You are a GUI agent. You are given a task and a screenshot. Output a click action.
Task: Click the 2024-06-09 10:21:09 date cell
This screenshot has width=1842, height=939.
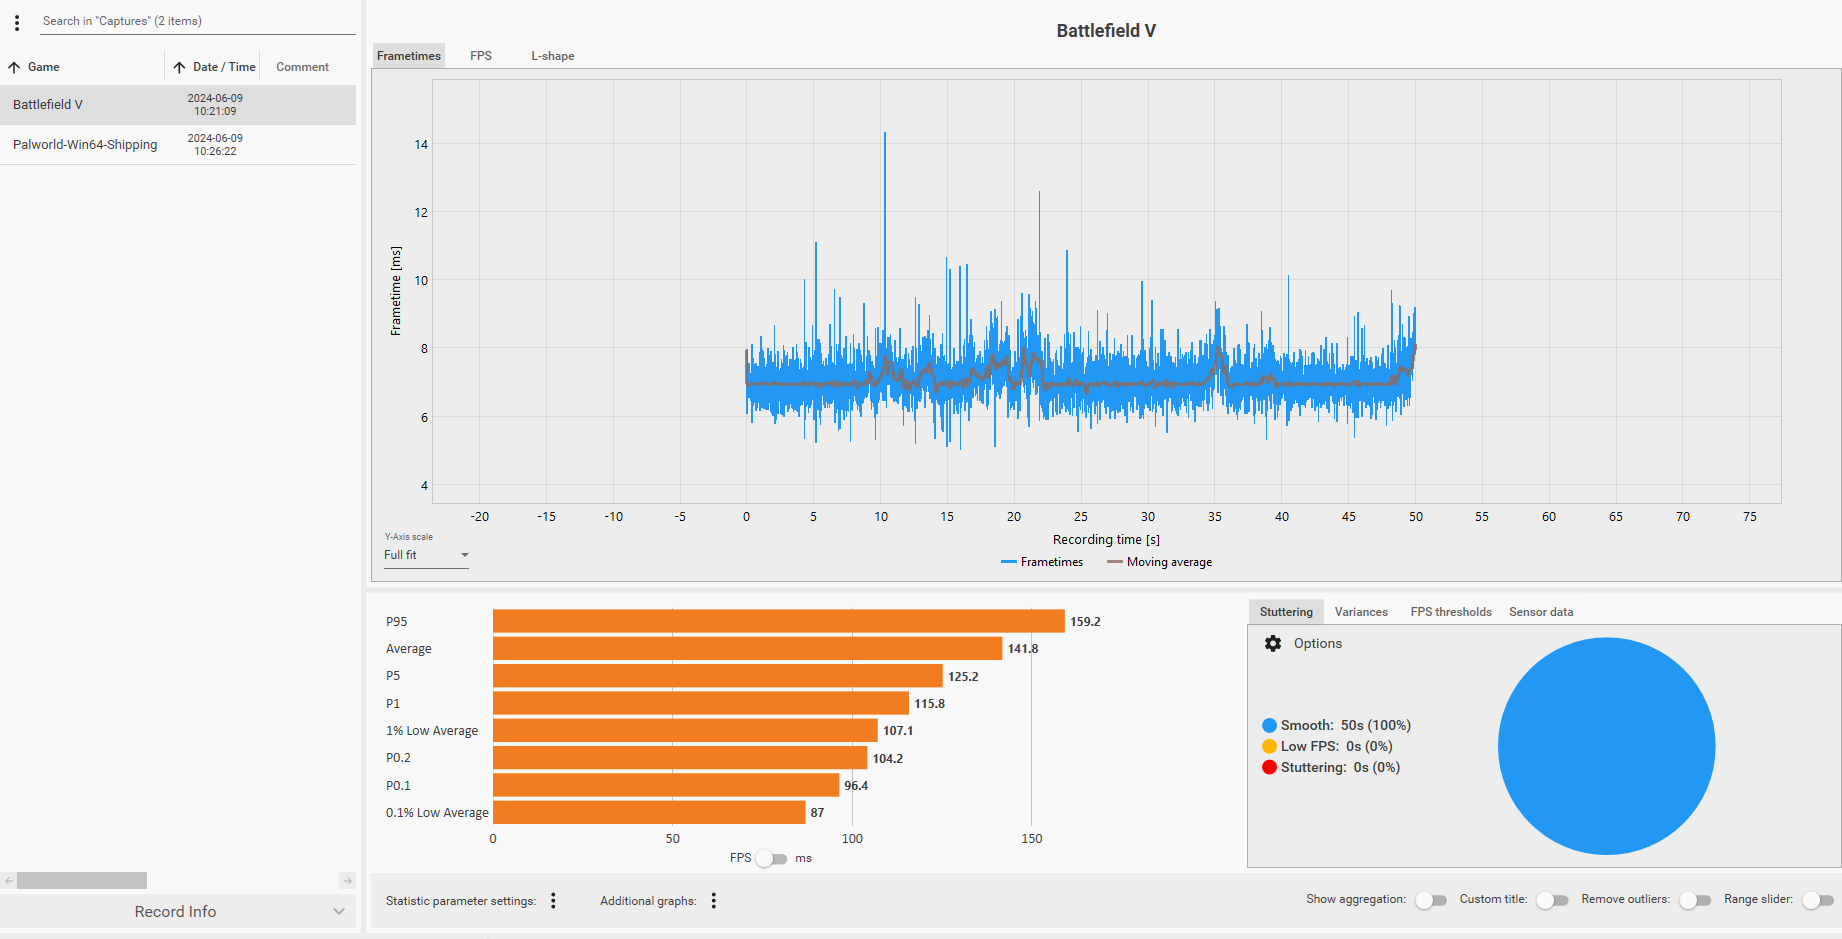[x=215, y=105]
